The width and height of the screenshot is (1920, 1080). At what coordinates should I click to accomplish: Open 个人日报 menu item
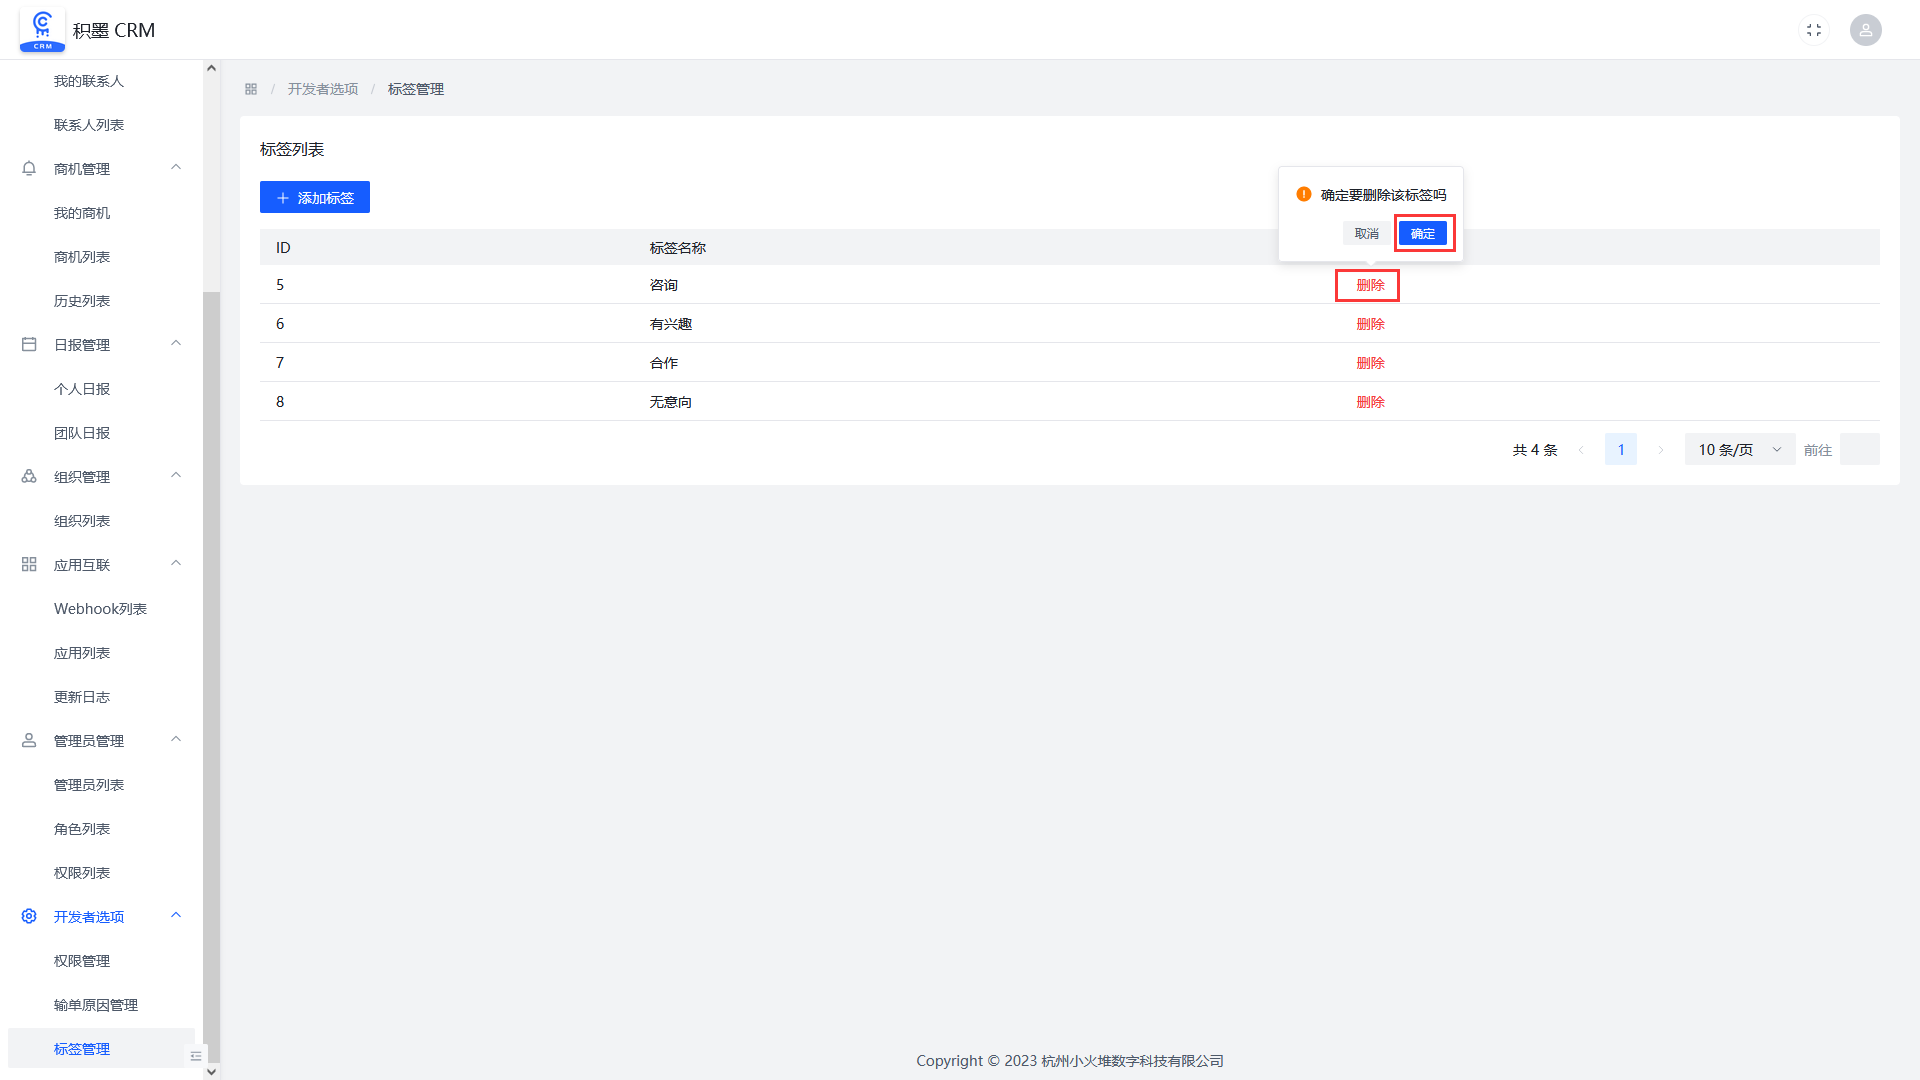pyautogui.click(x=82, y=389)
